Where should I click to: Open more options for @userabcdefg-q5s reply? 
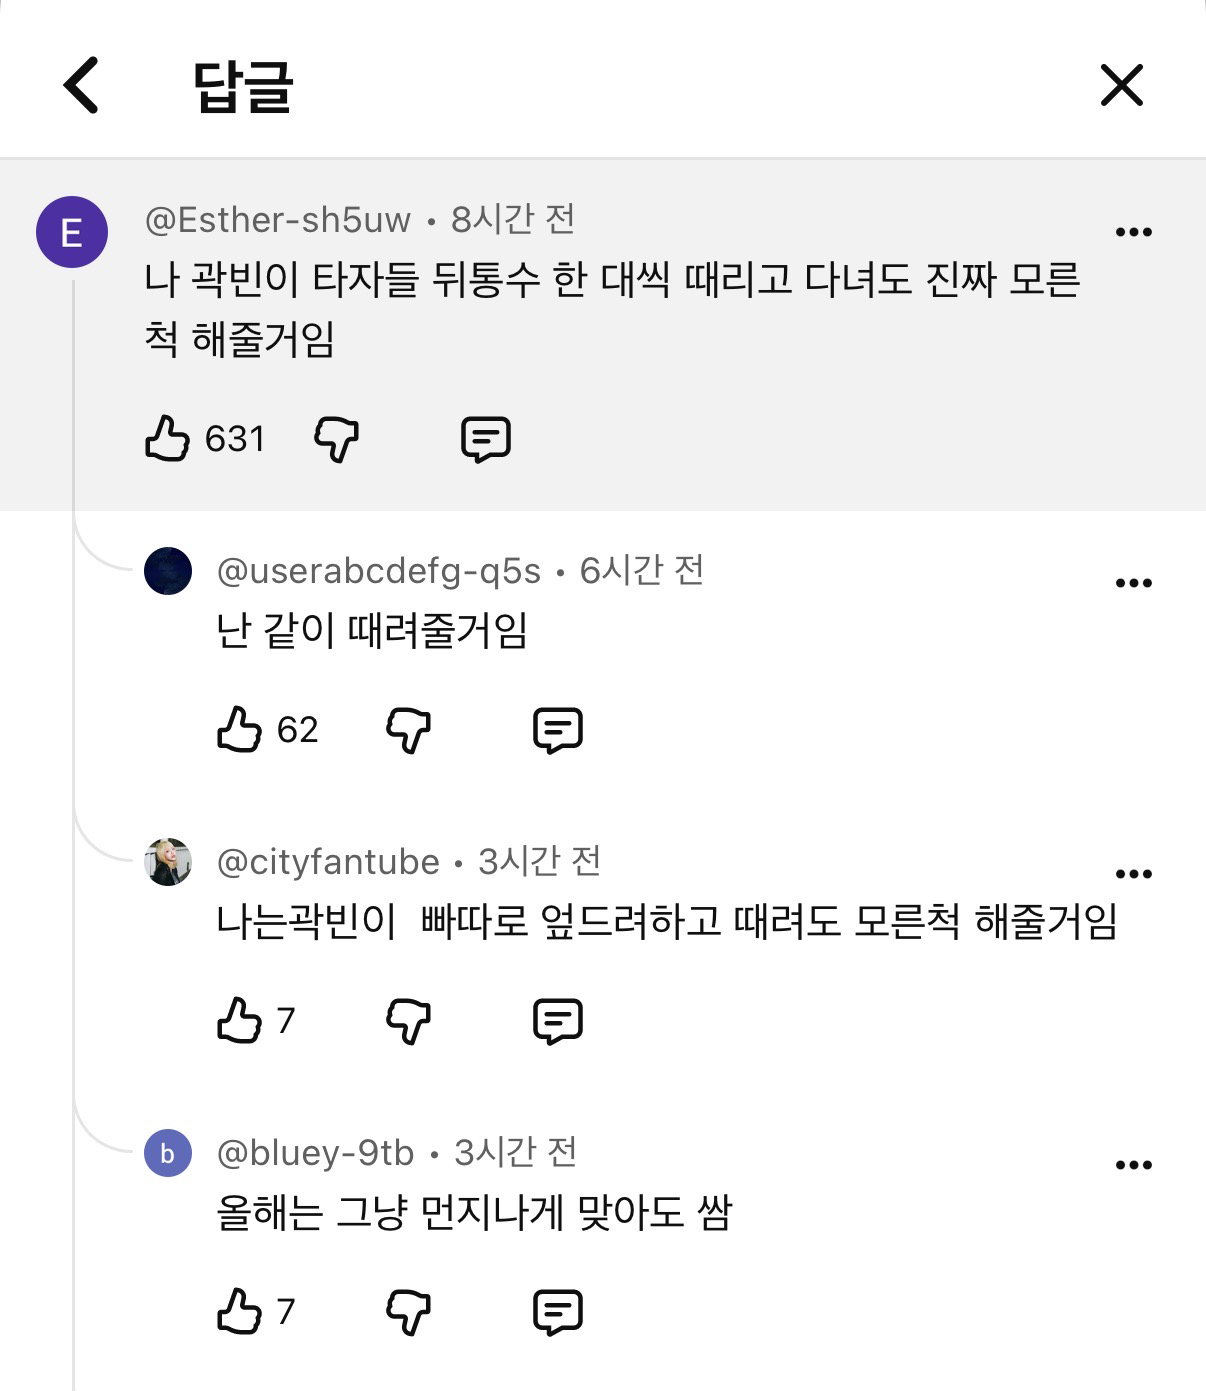1133,583
